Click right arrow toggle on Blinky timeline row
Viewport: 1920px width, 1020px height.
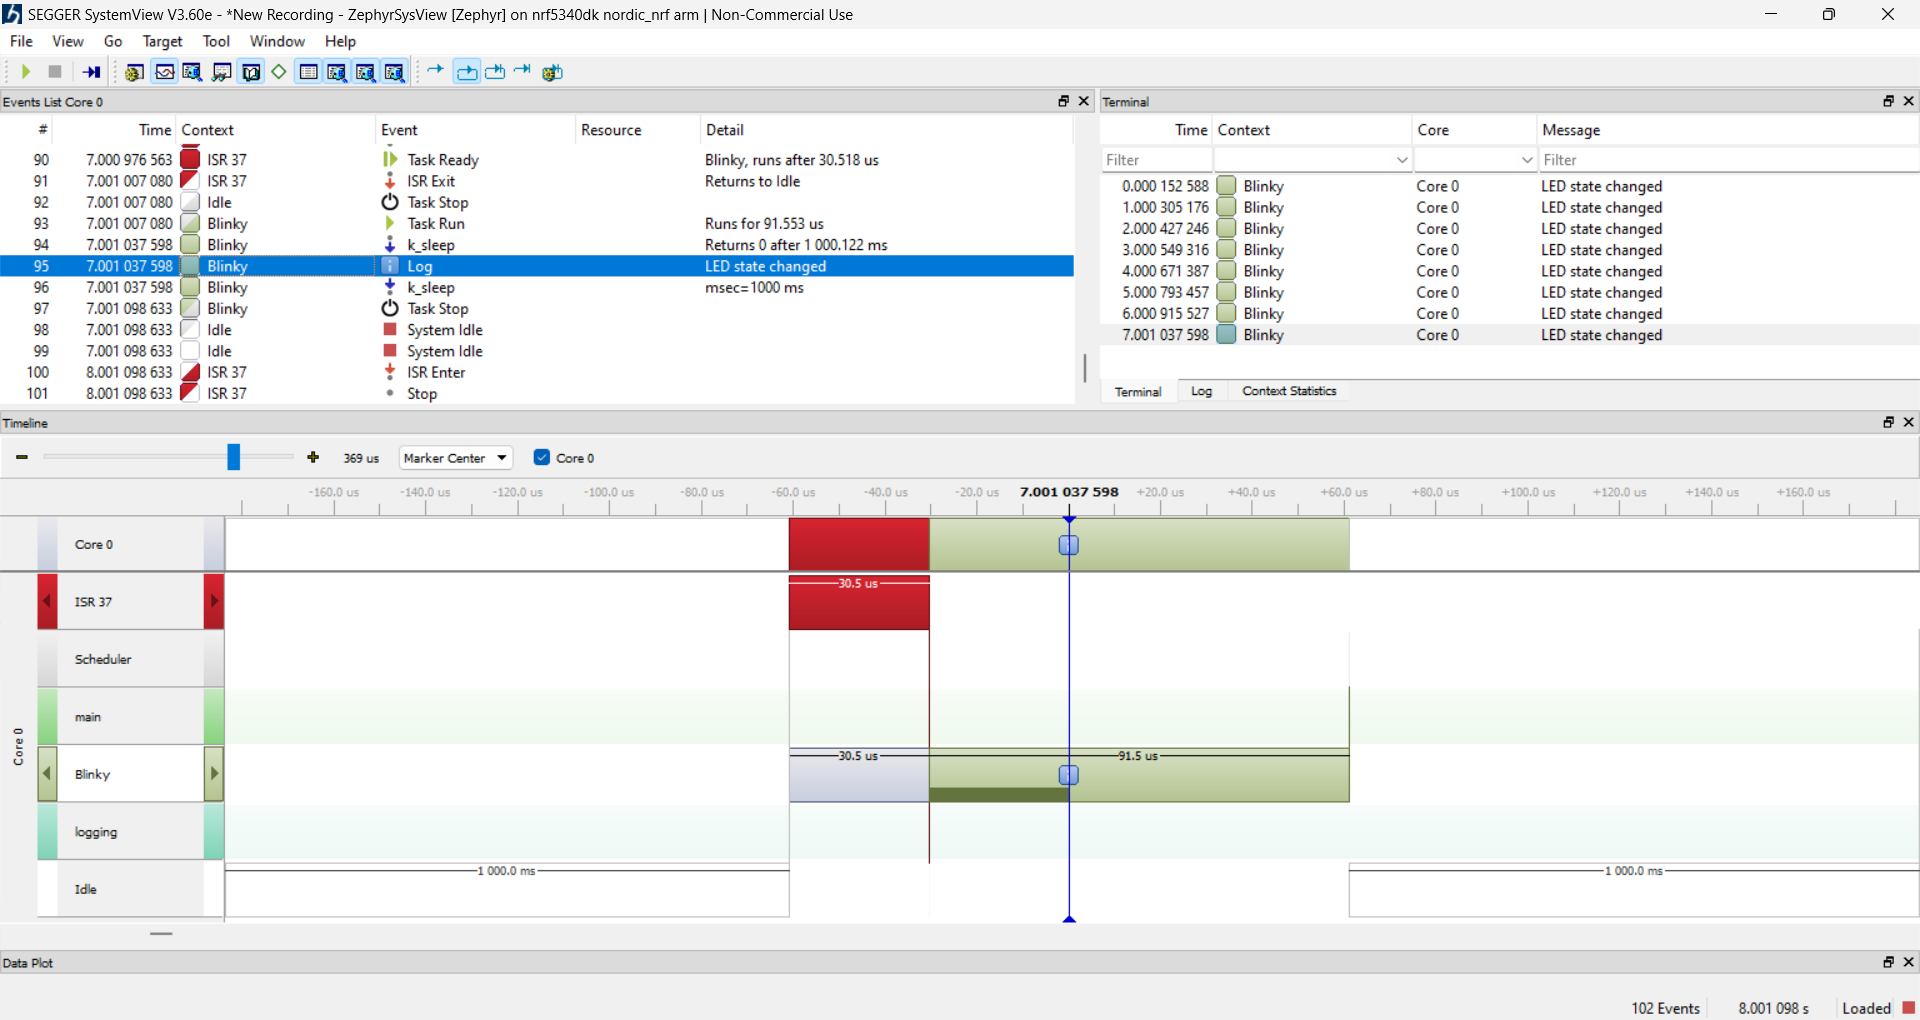tap(214, 774)
